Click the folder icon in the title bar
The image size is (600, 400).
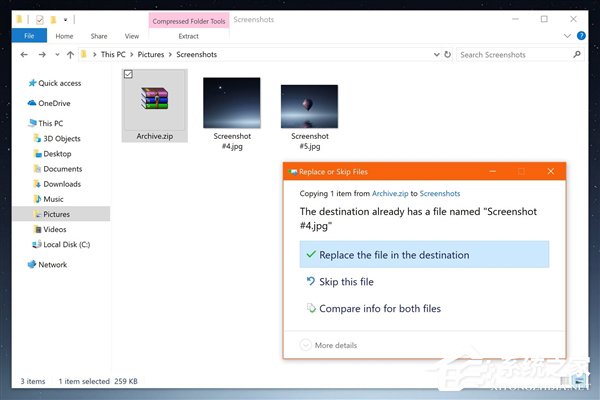19,19
